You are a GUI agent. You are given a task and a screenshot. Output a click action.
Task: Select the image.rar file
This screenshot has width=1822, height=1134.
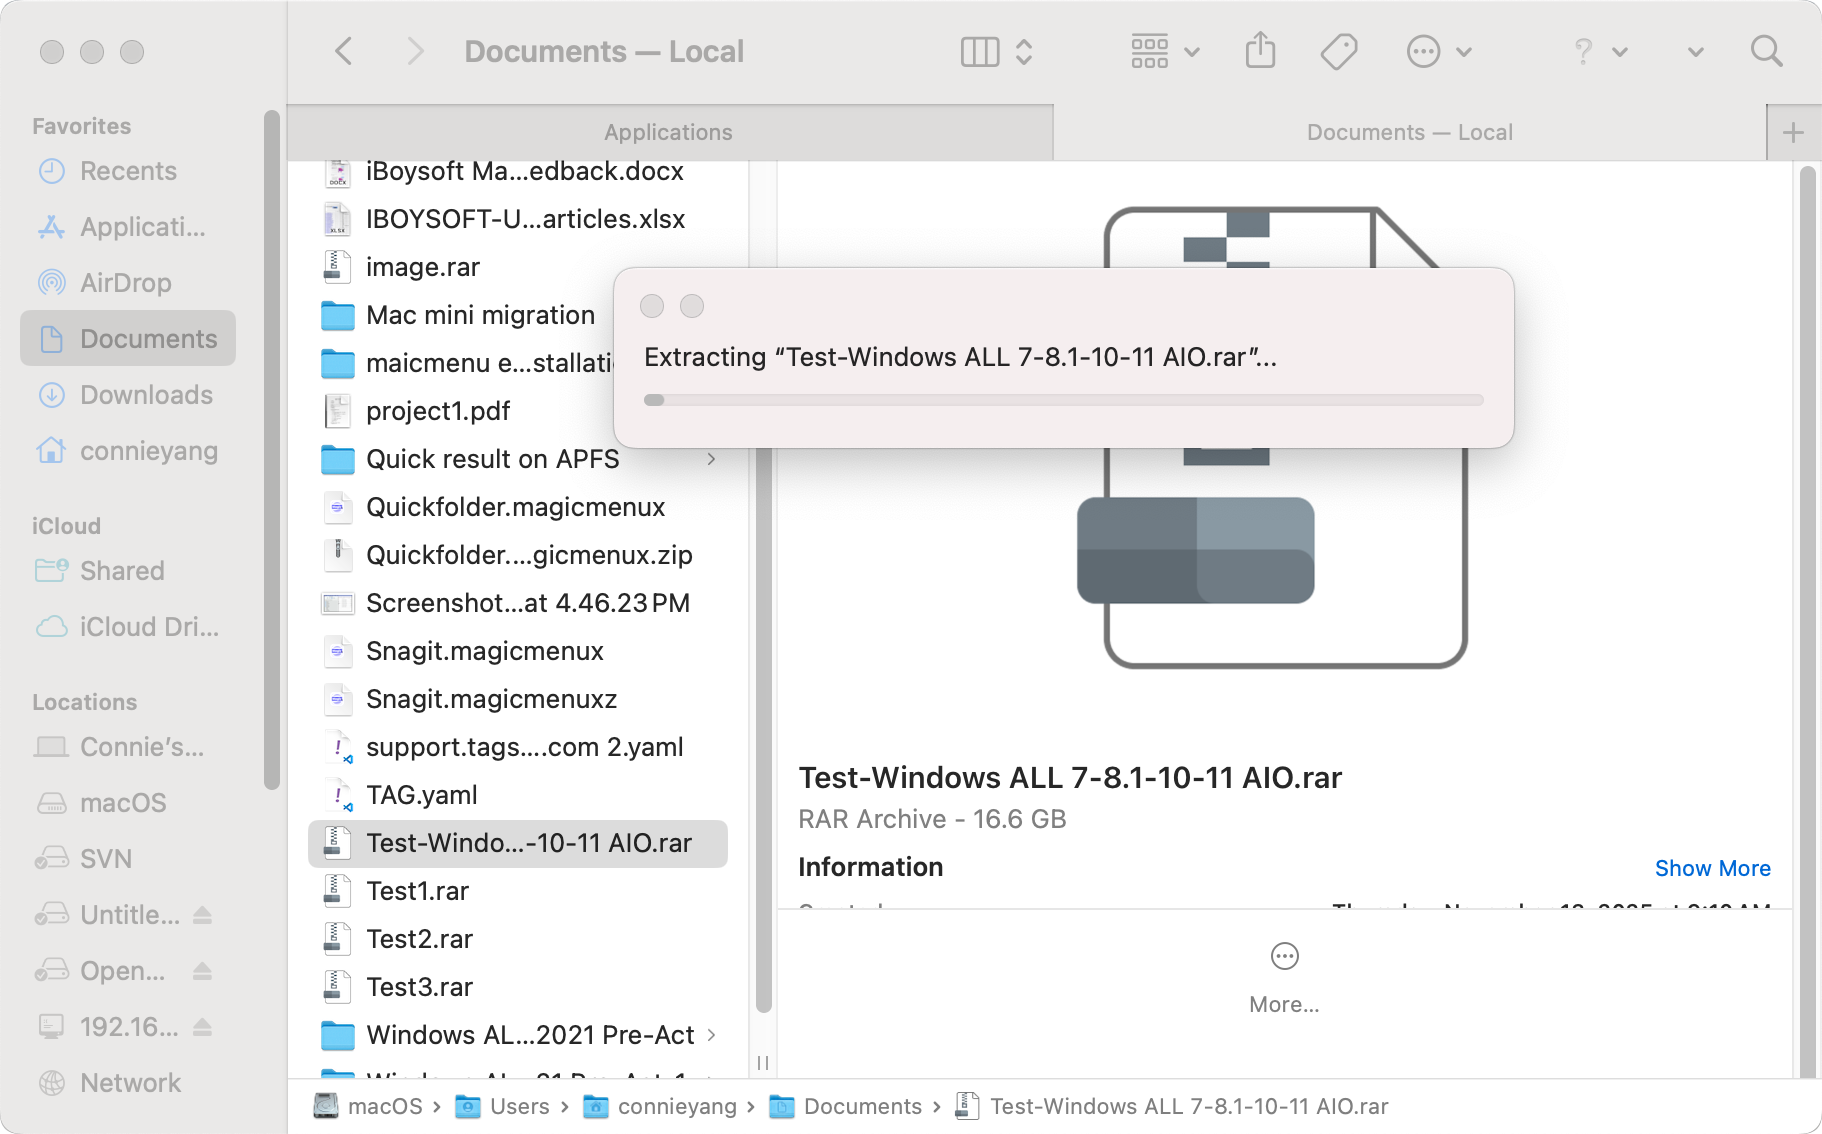tap(422, 267)
